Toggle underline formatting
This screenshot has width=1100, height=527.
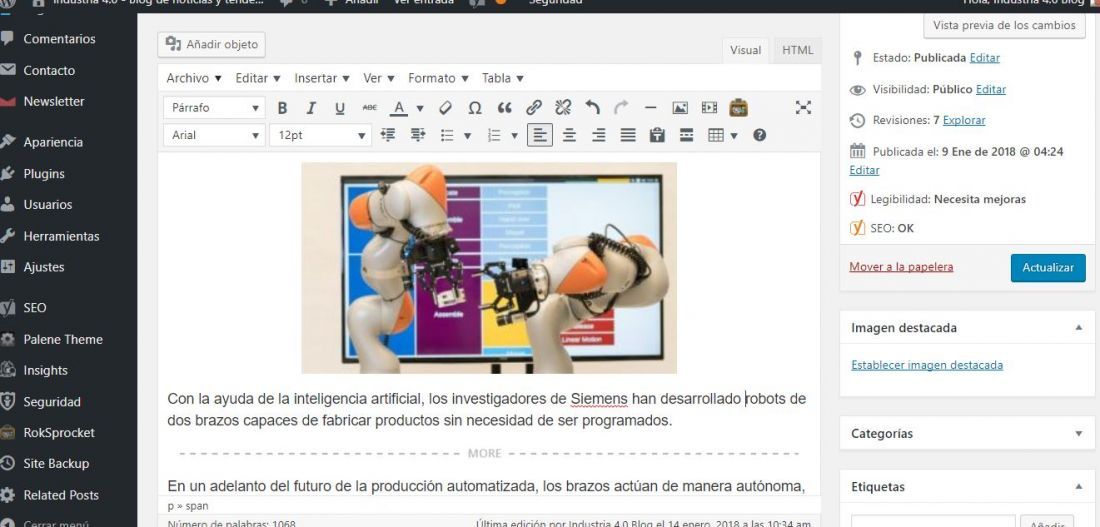[340, 108]
